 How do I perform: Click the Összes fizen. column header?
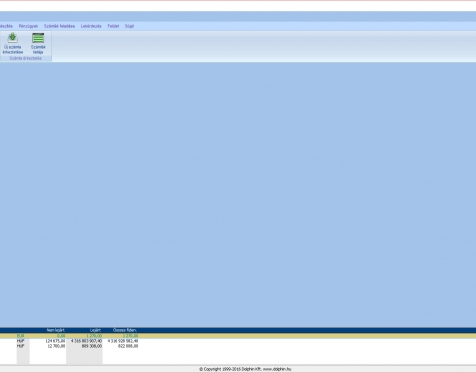[x=125, y=330]
